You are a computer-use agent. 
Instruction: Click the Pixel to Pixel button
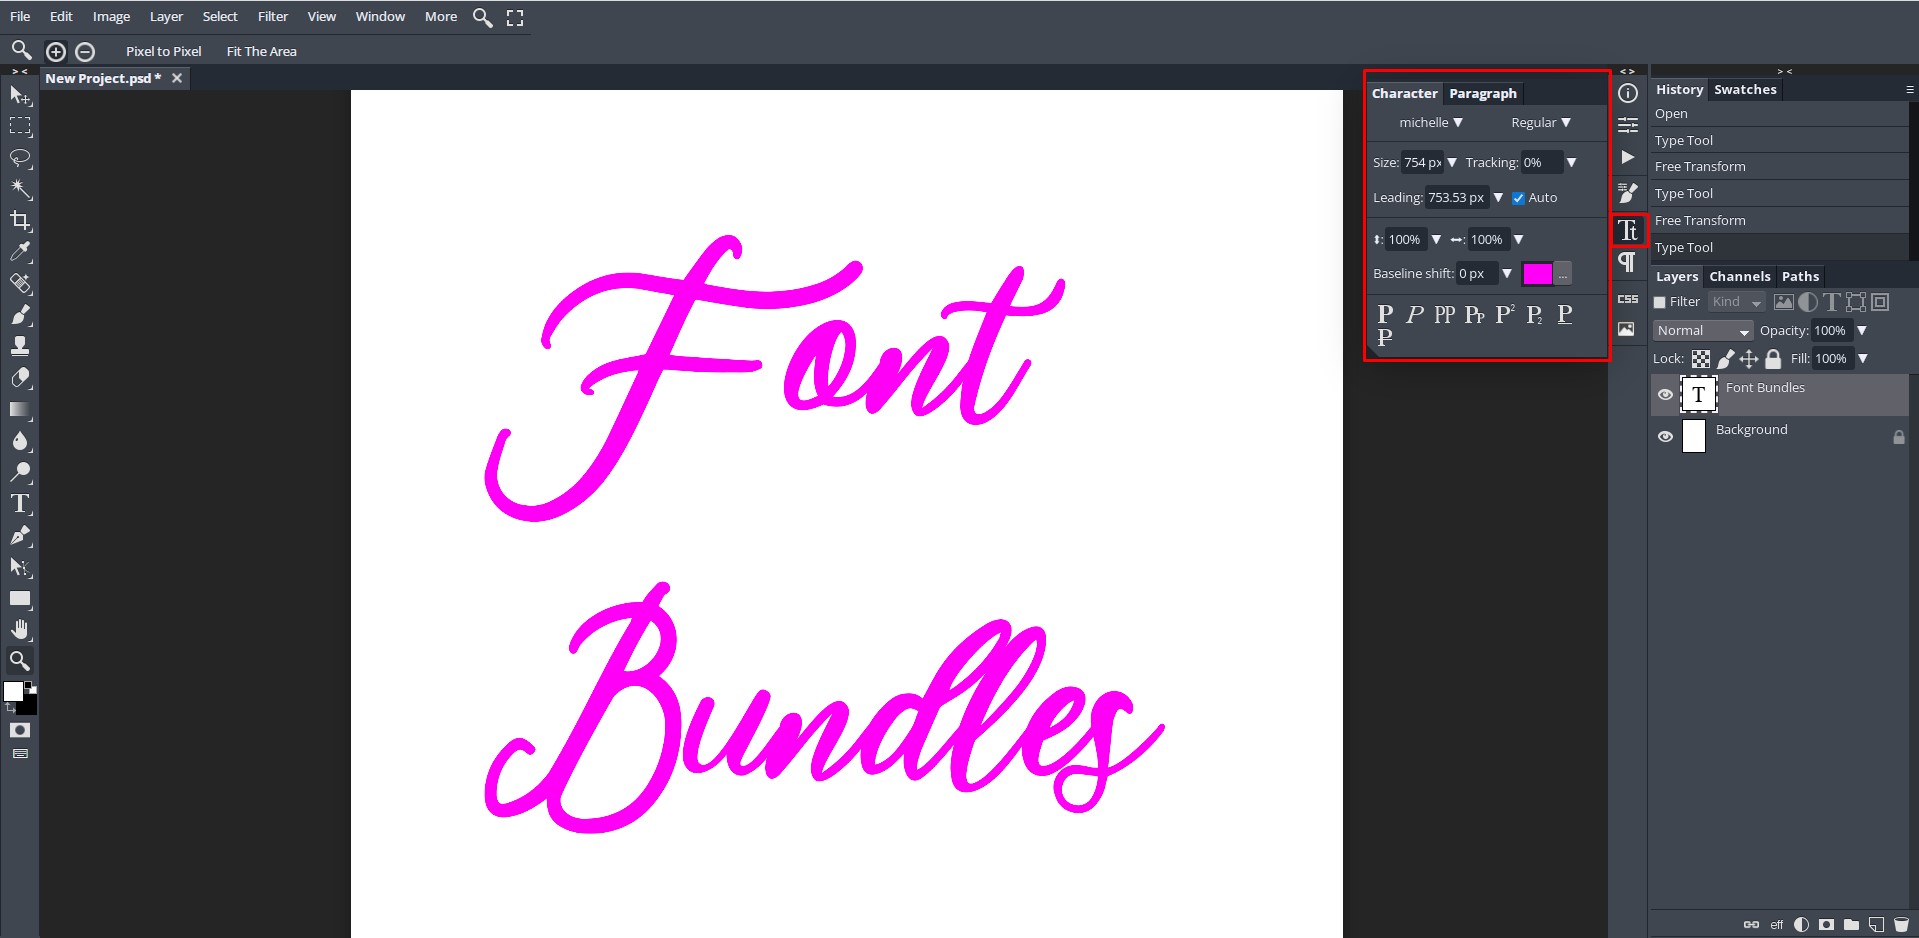(x=164, y=51)
